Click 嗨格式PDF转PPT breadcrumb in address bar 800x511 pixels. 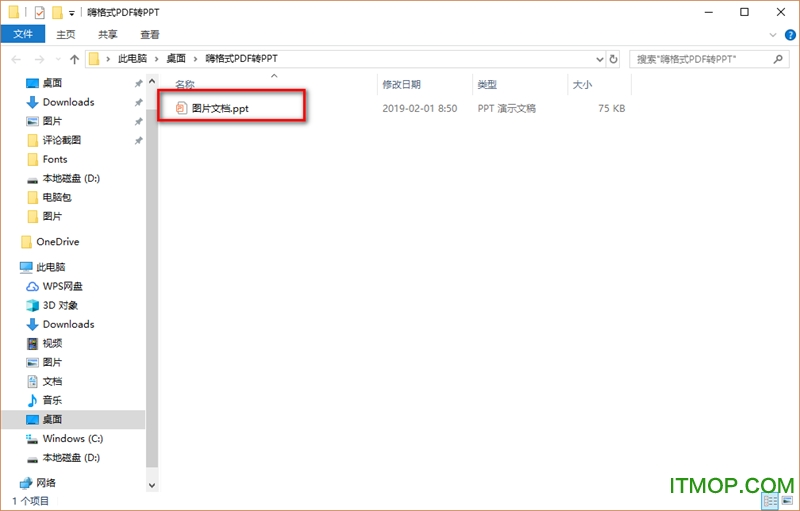pos(241,59)
